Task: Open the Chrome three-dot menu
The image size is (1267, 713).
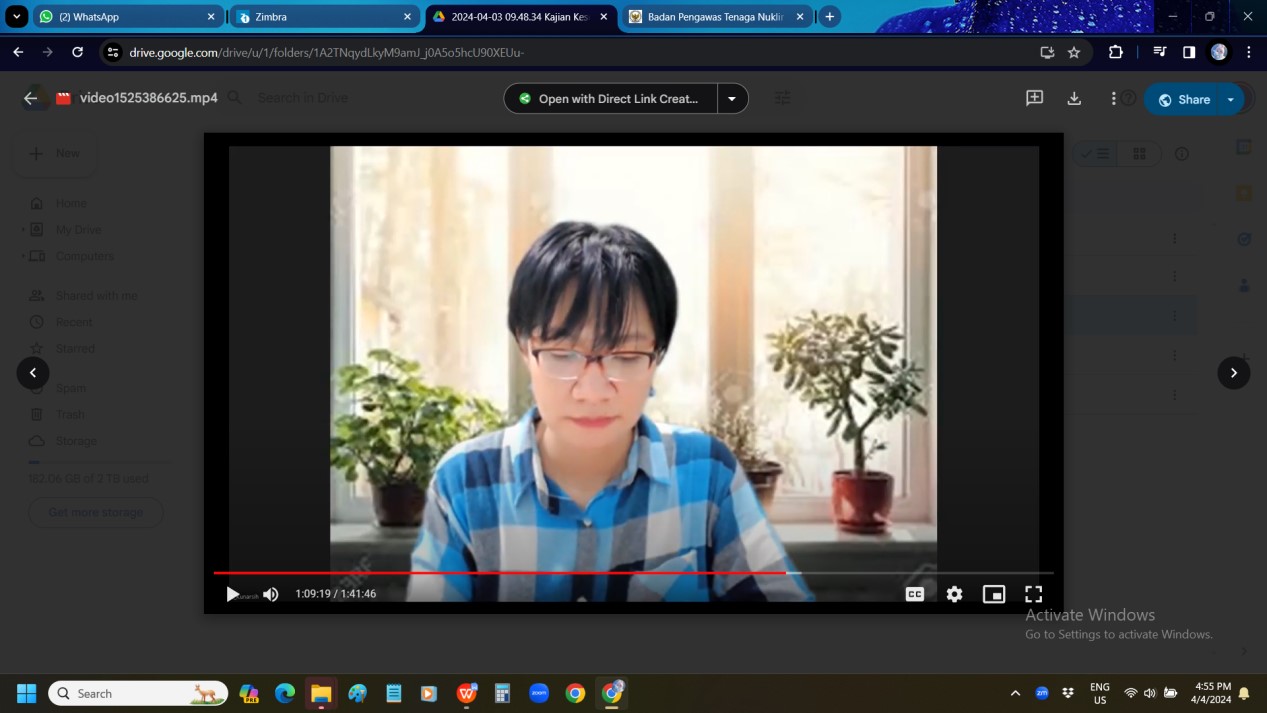Action: [x=1249, y=52]
